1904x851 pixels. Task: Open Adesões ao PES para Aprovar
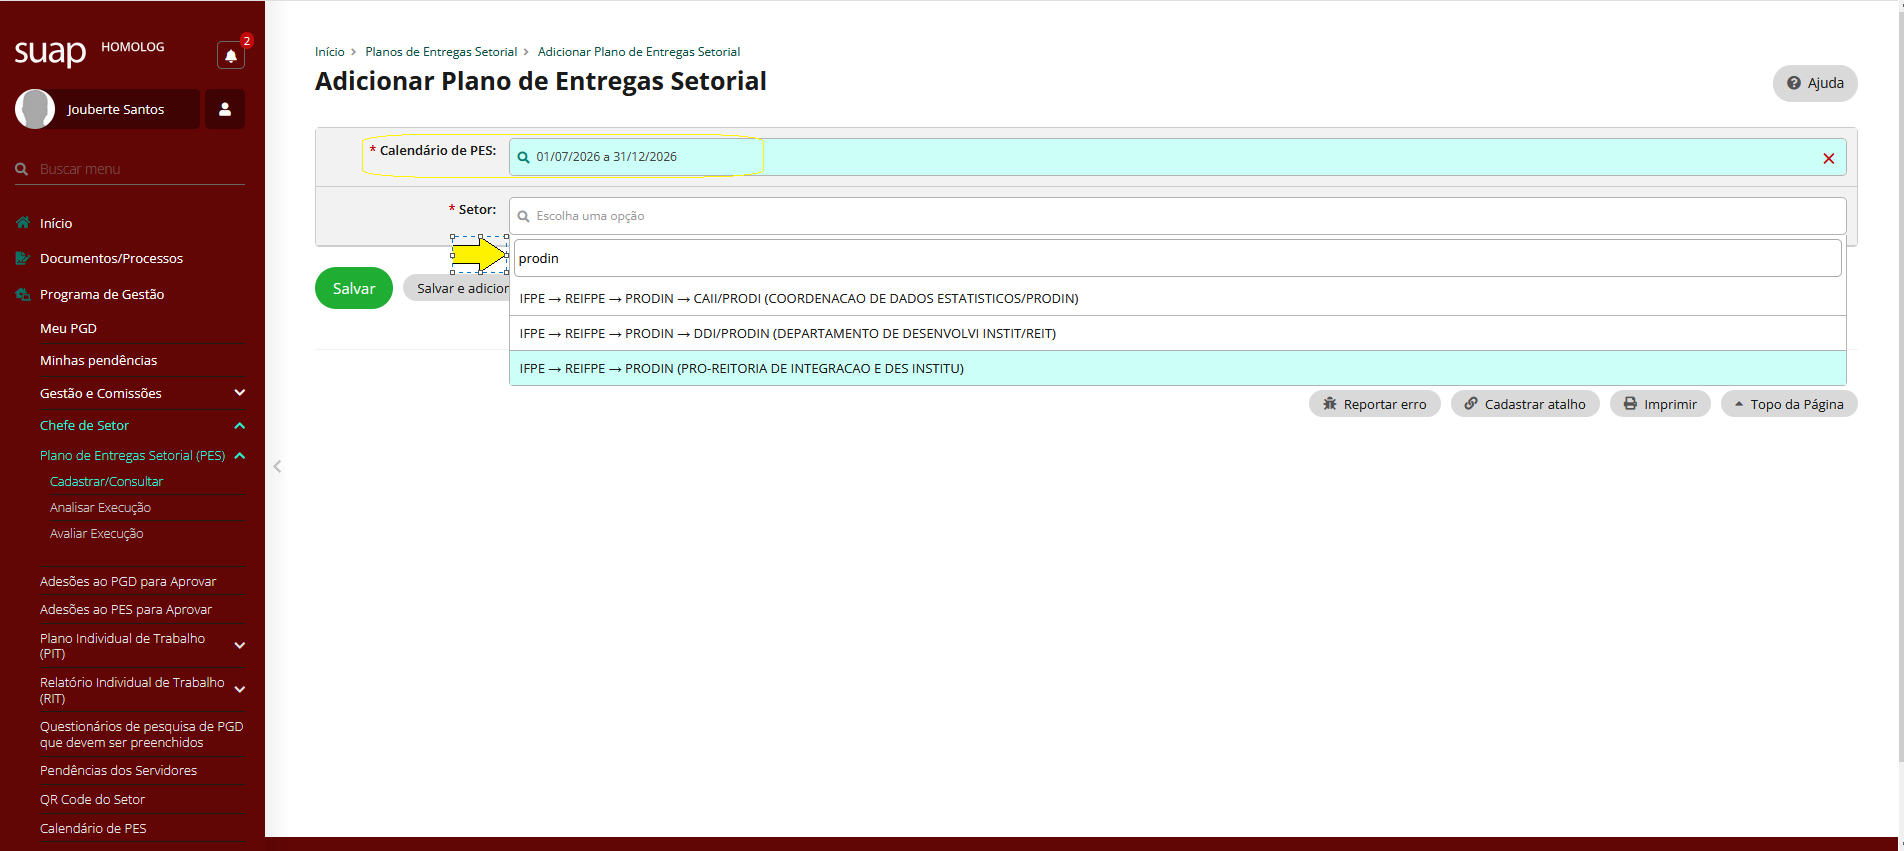(x=126, y=609)
